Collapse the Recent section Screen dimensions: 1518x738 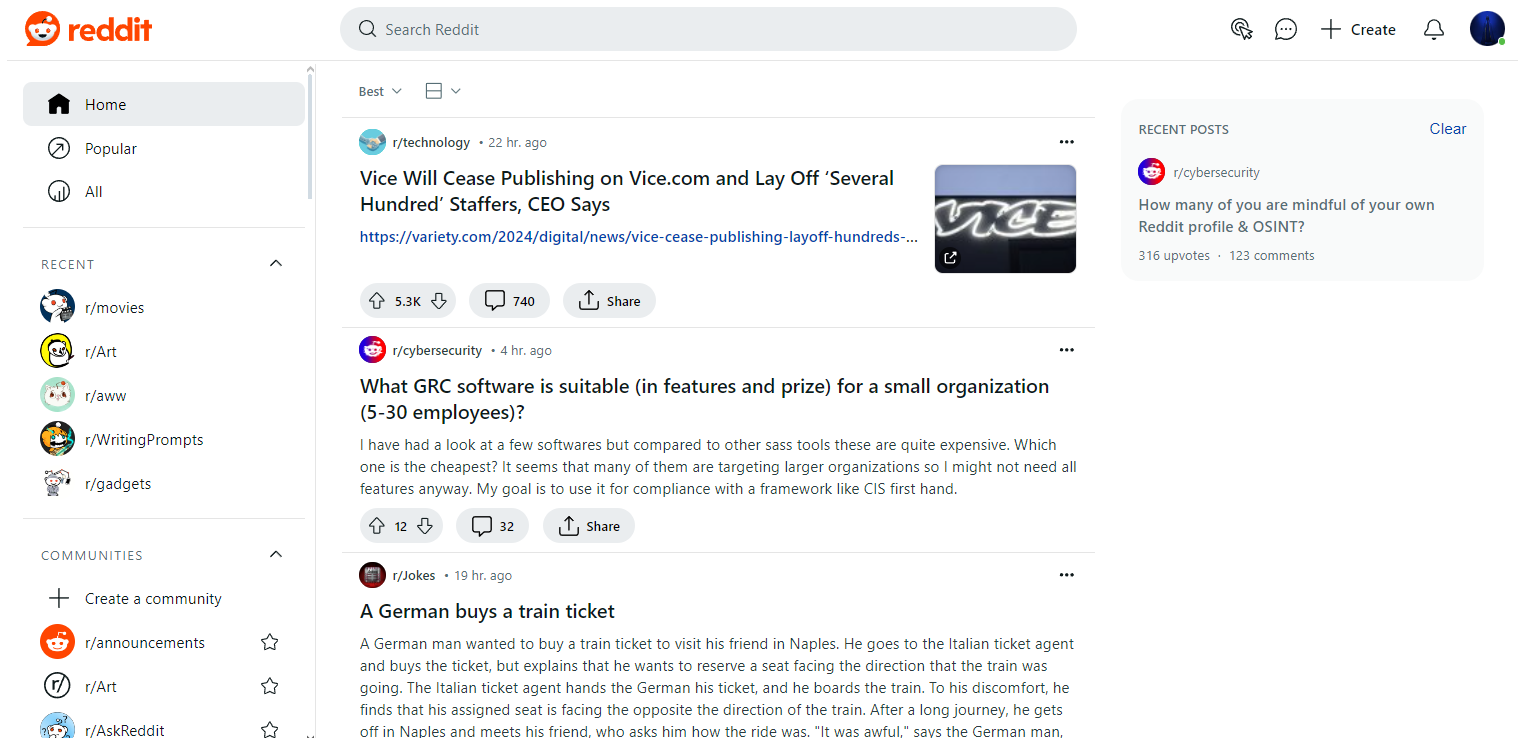[276, 264]
